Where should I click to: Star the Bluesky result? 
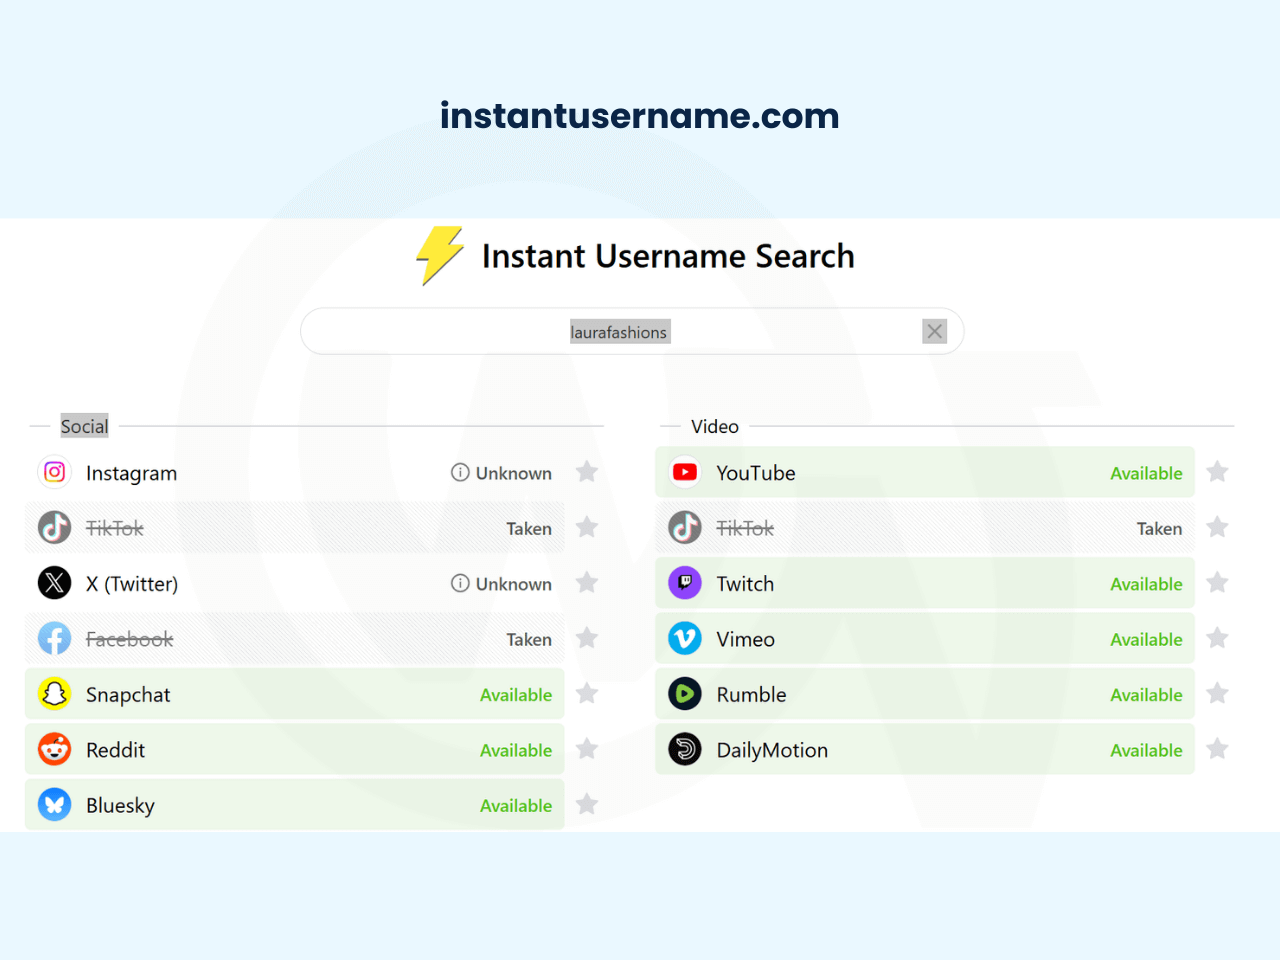point(587,804)
